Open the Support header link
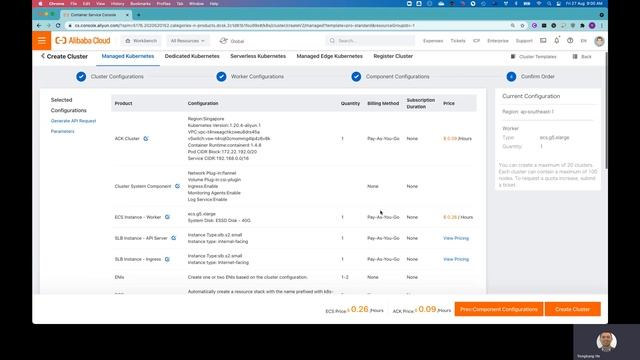Image resolution: width=640 pixels, height=360 pixels. (524, 41)
